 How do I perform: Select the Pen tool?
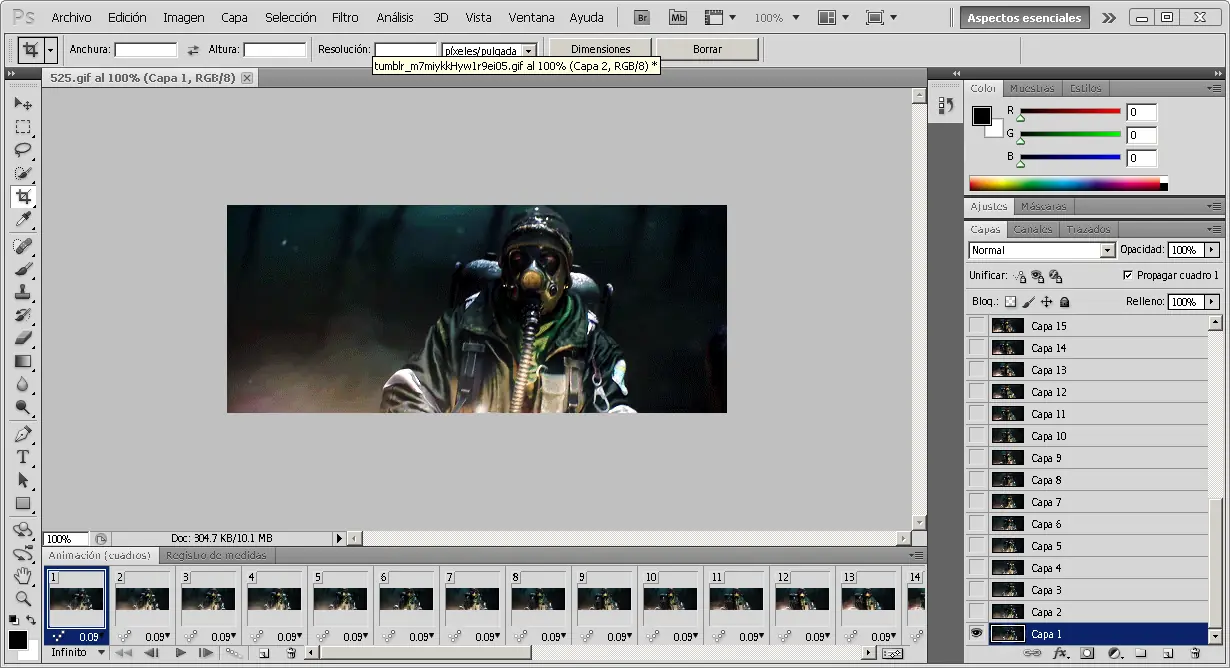coord(23,434)
